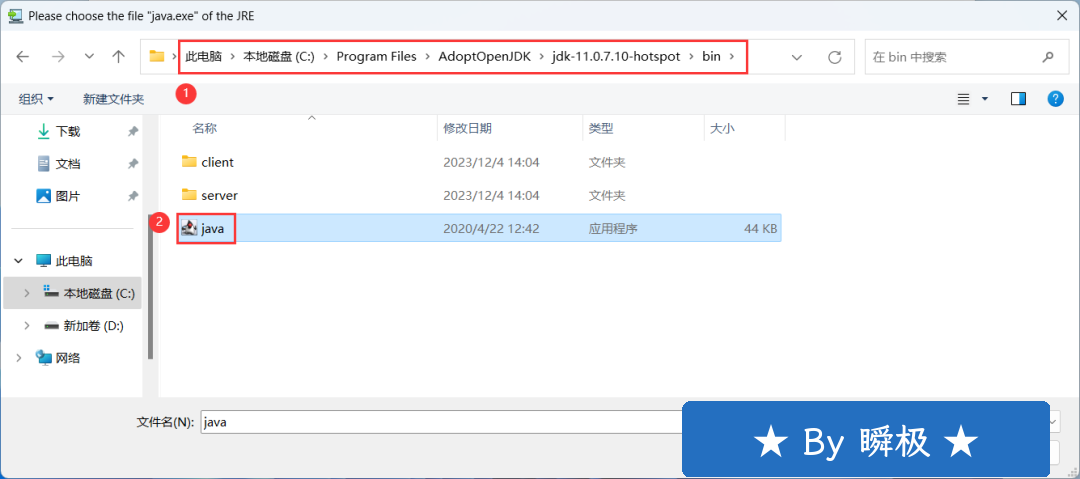Sort by 修改日期 column header

coord(467,128)
